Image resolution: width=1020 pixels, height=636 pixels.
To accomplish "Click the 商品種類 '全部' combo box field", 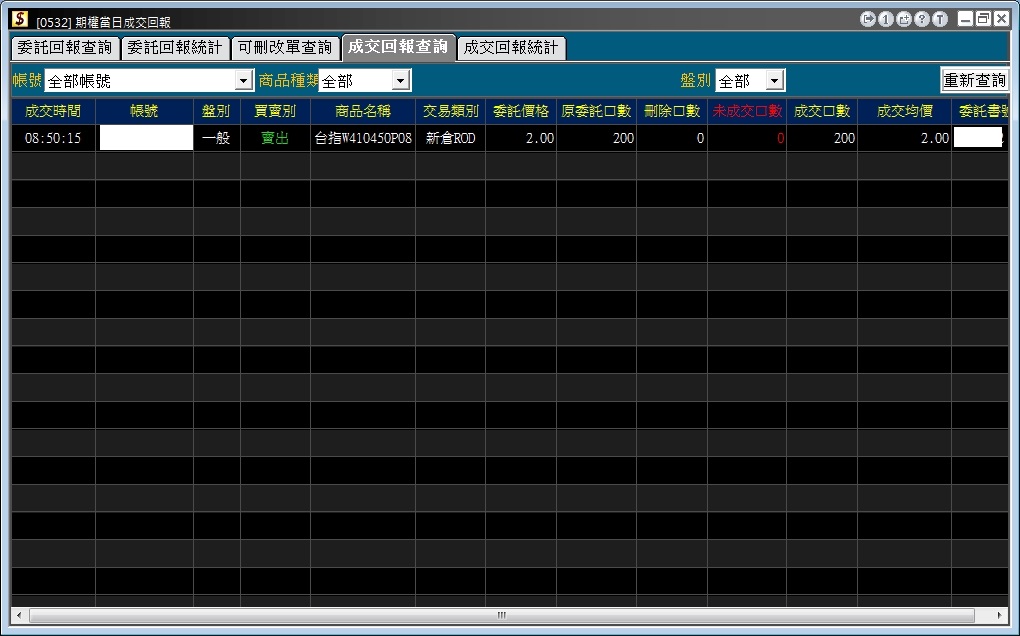I will click(x=364, y=81).
